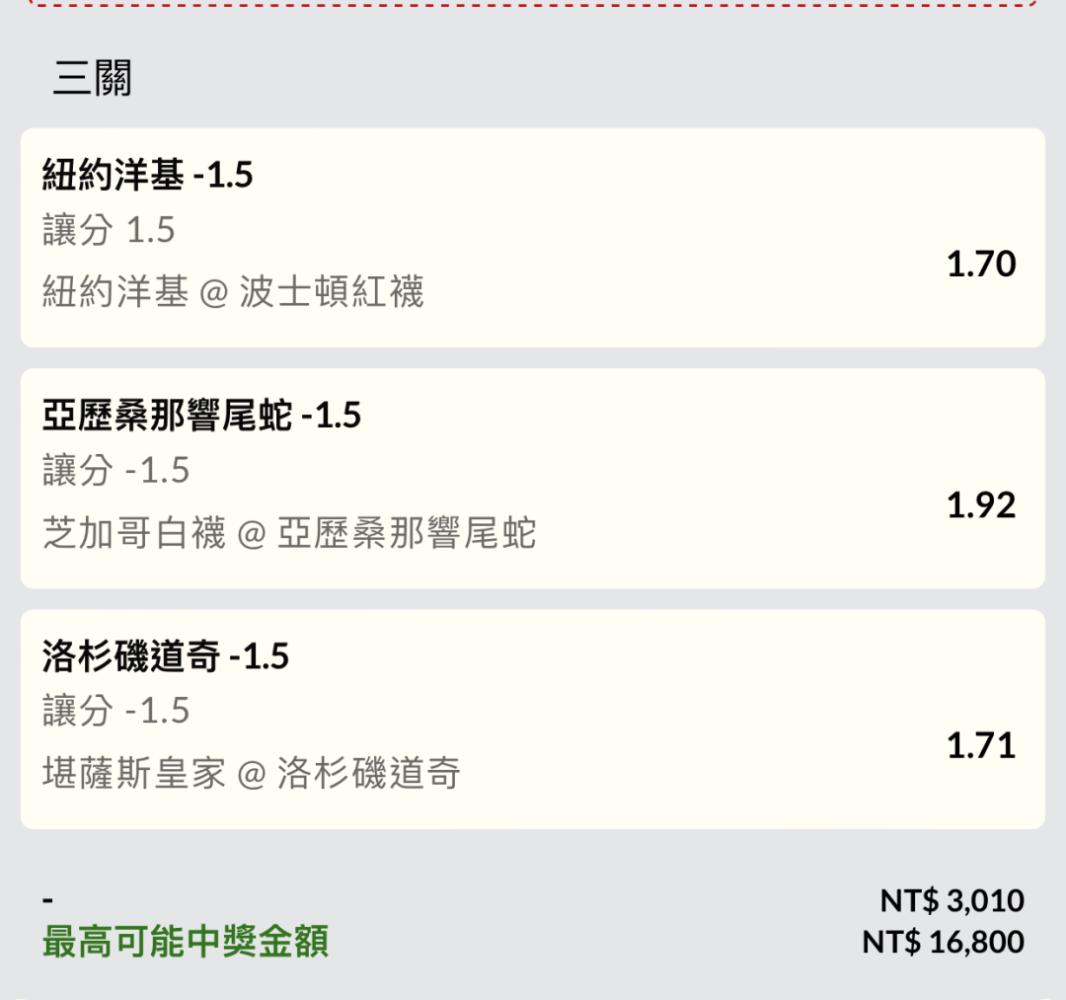Click the 亞歷桑那響尾蛇 -1.5 title text
This screenshot has height=1000, width=1066.
[201, 415]
